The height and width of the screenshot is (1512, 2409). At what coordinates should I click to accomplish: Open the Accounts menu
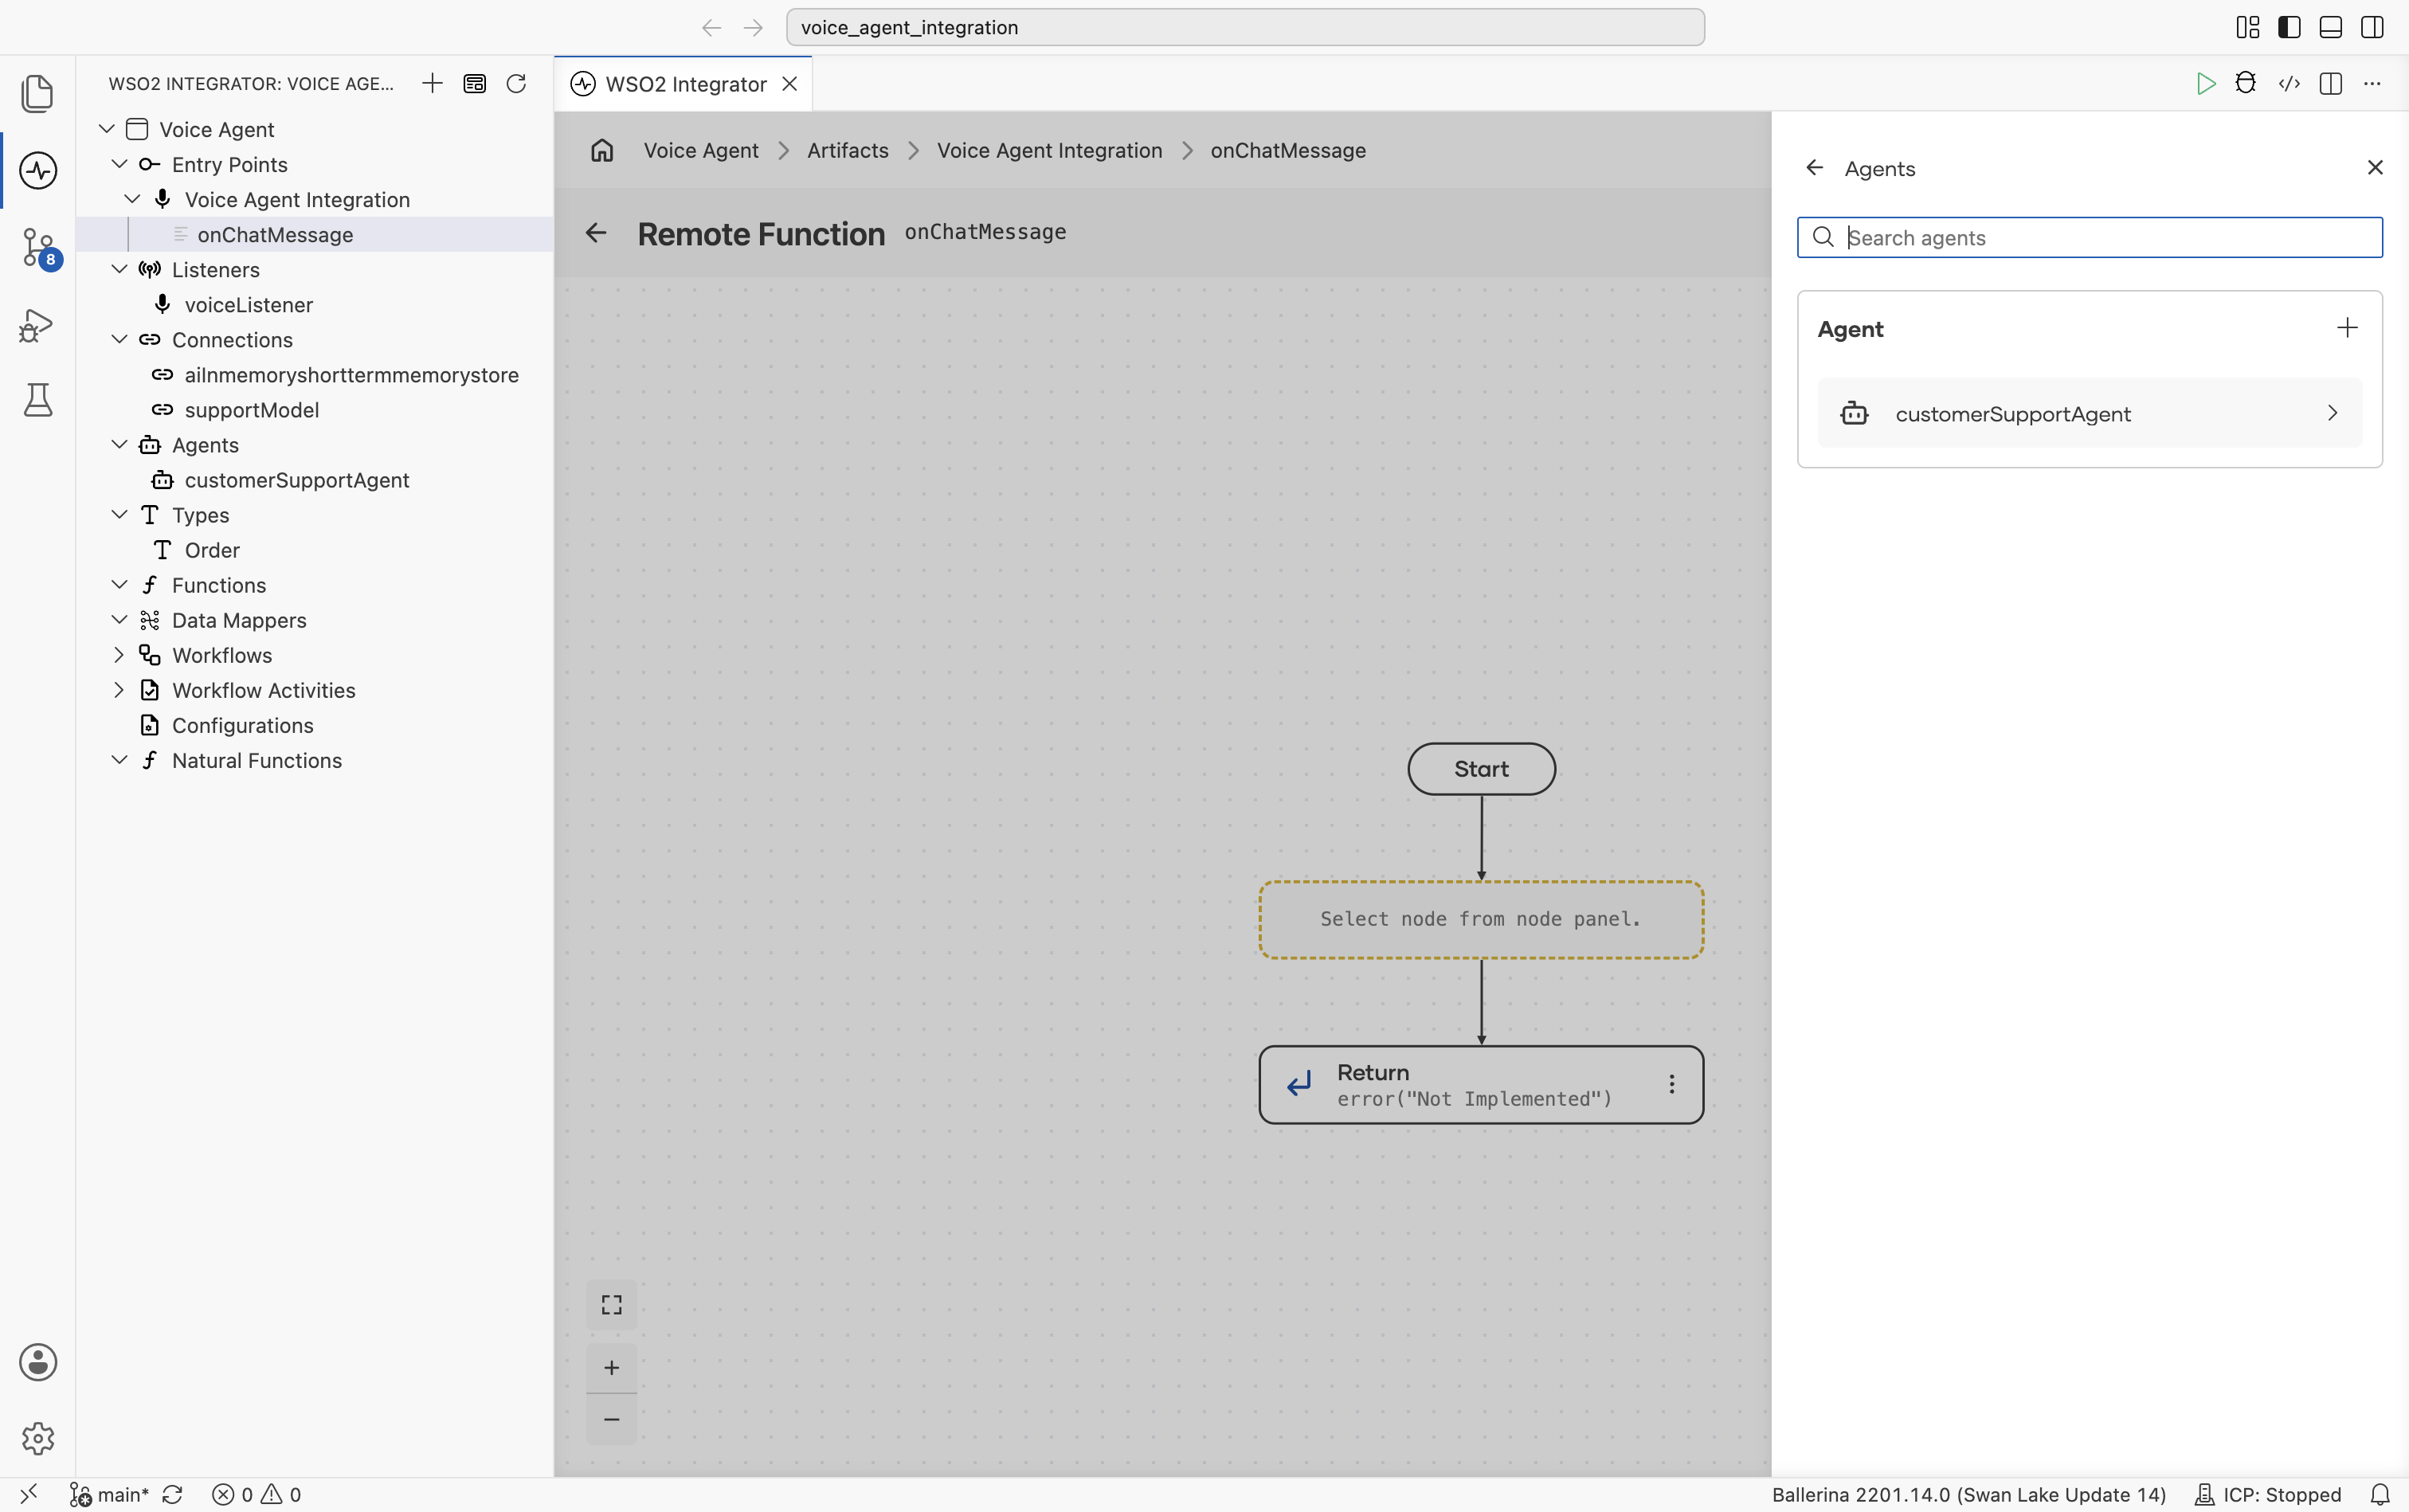37,1362
